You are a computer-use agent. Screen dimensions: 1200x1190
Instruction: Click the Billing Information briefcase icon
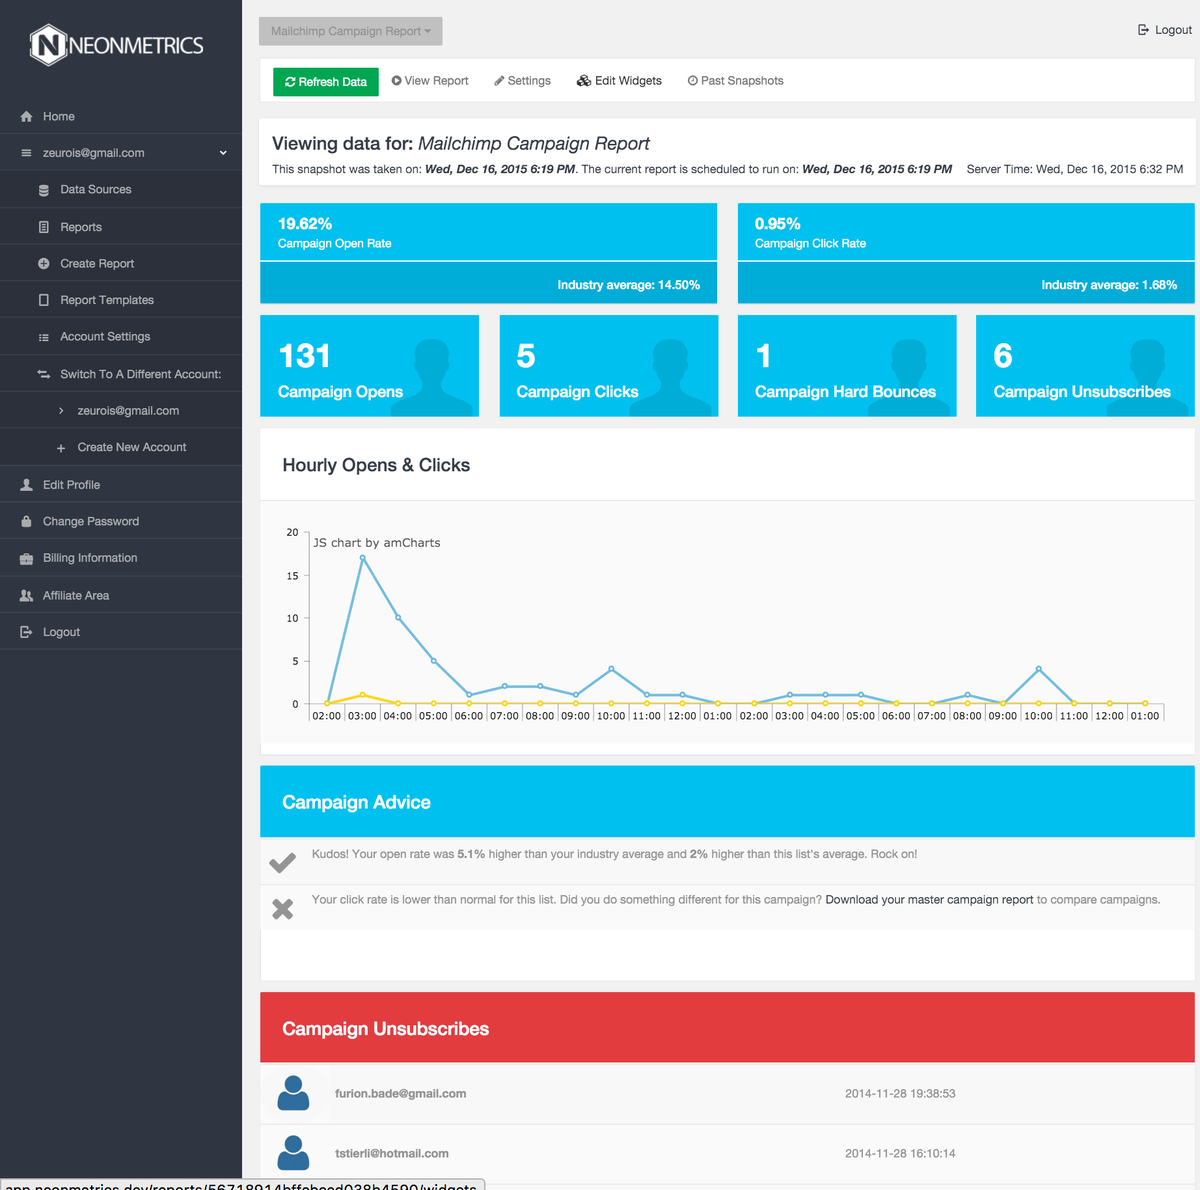click(x=27, y=558)
